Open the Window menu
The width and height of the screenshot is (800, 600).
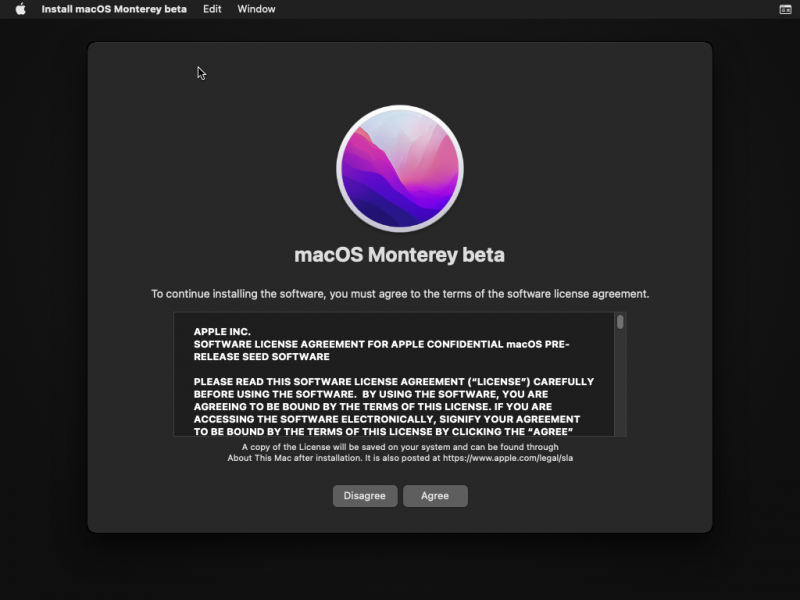tap(256, 9)
